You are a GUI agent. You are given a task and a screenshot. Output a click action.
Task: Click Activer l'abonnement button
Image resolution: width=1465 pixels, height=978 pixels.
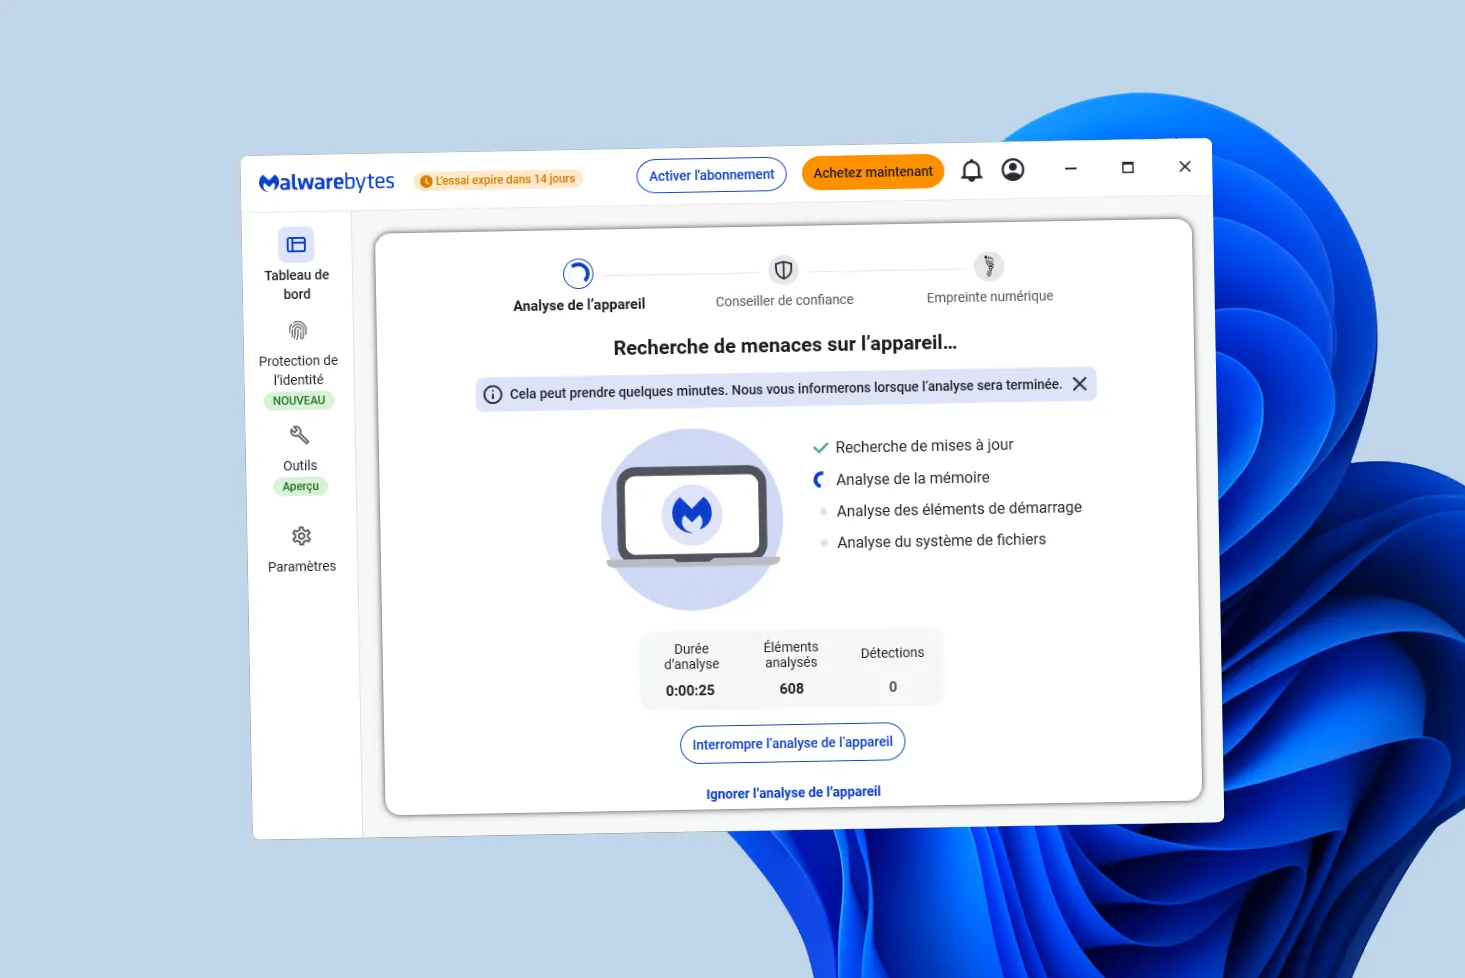tap(712, 175)
